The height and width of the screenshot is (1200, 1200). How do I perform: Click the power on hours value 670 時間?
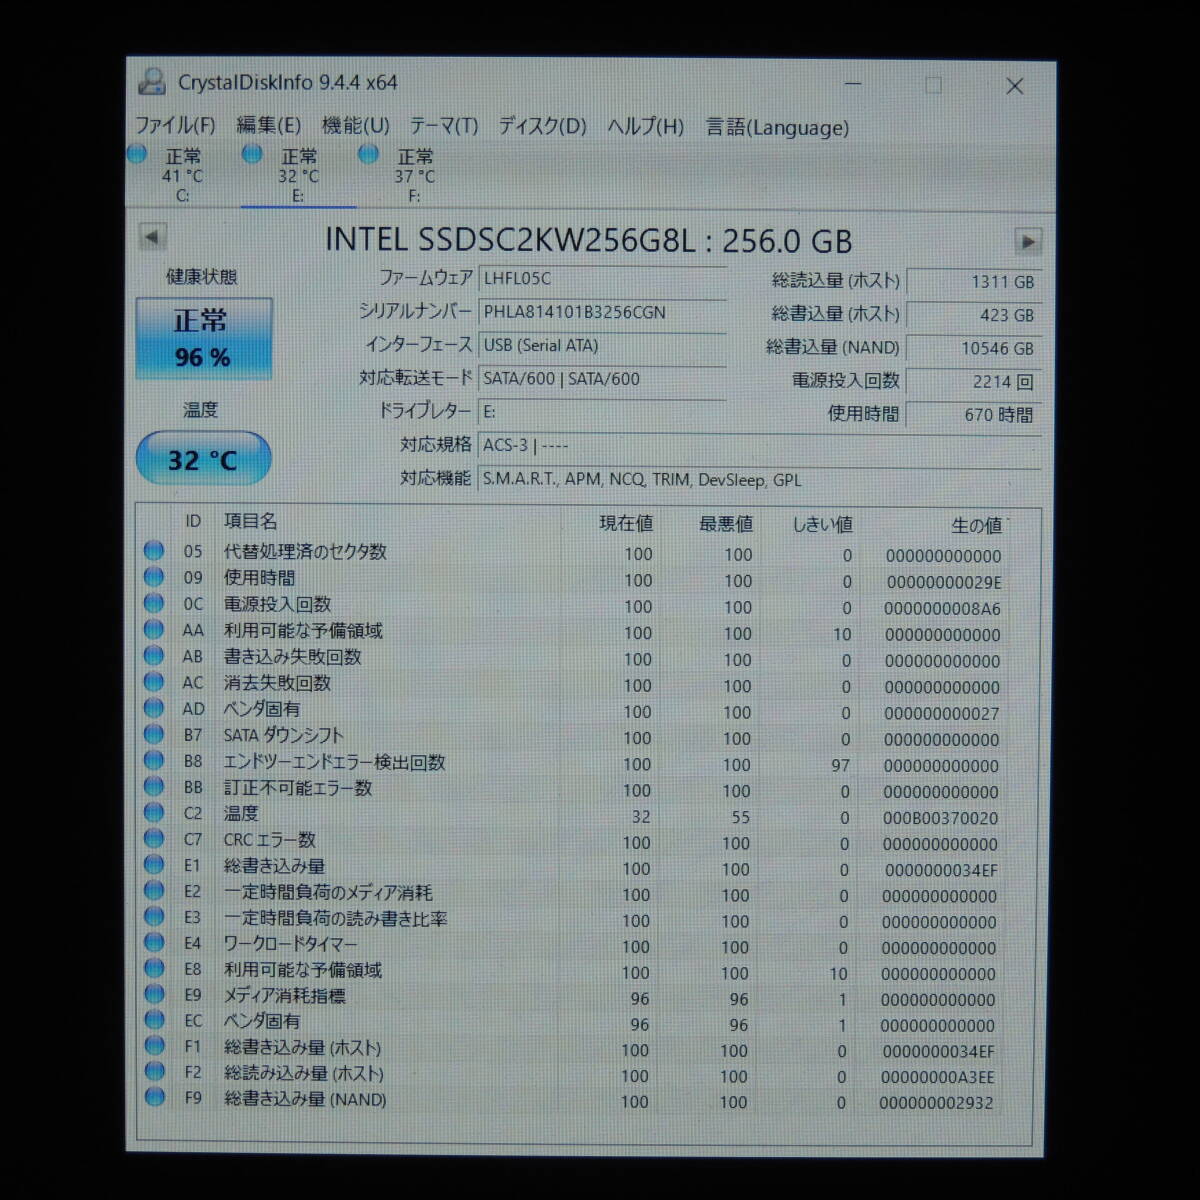(x=973, y=415)
